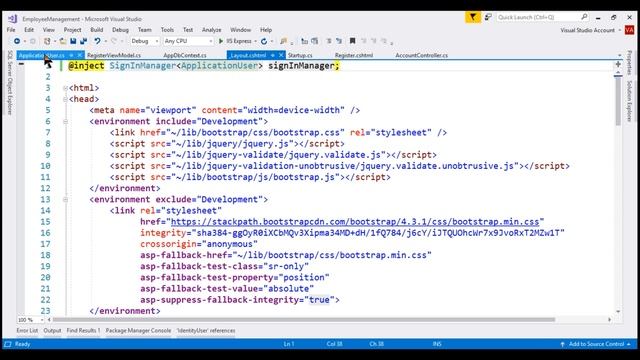This screenshot has width=640, height=360.
Task: Open the feedback icon beside Quick Launch
Action: pos(488,17)
